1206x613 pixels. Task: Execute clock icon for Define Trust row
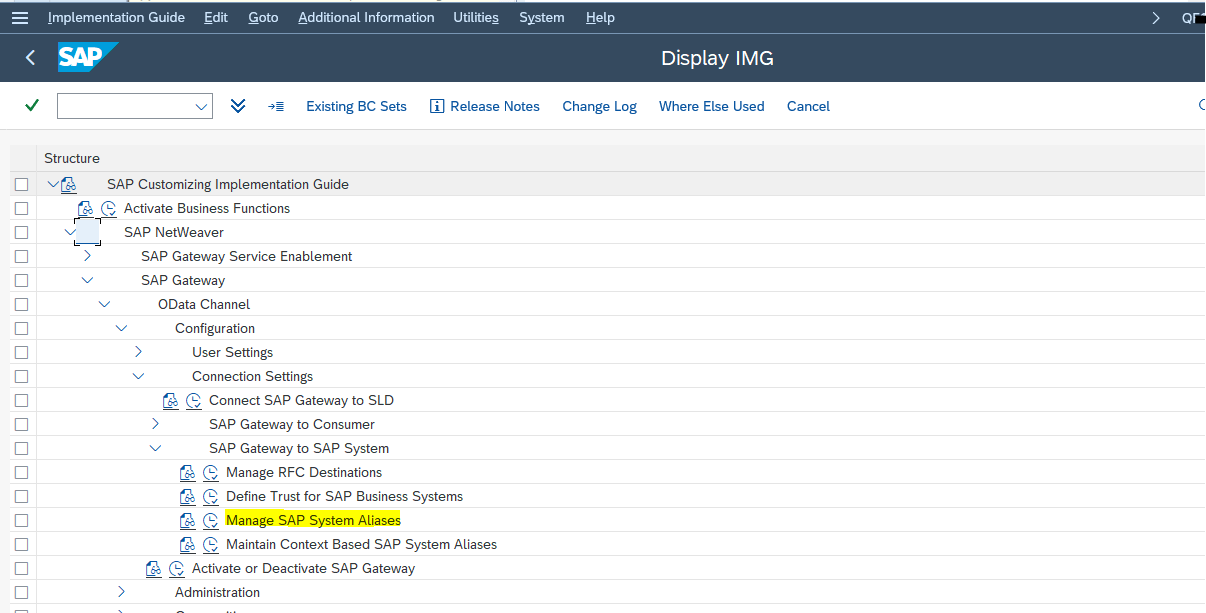(211, 496)
